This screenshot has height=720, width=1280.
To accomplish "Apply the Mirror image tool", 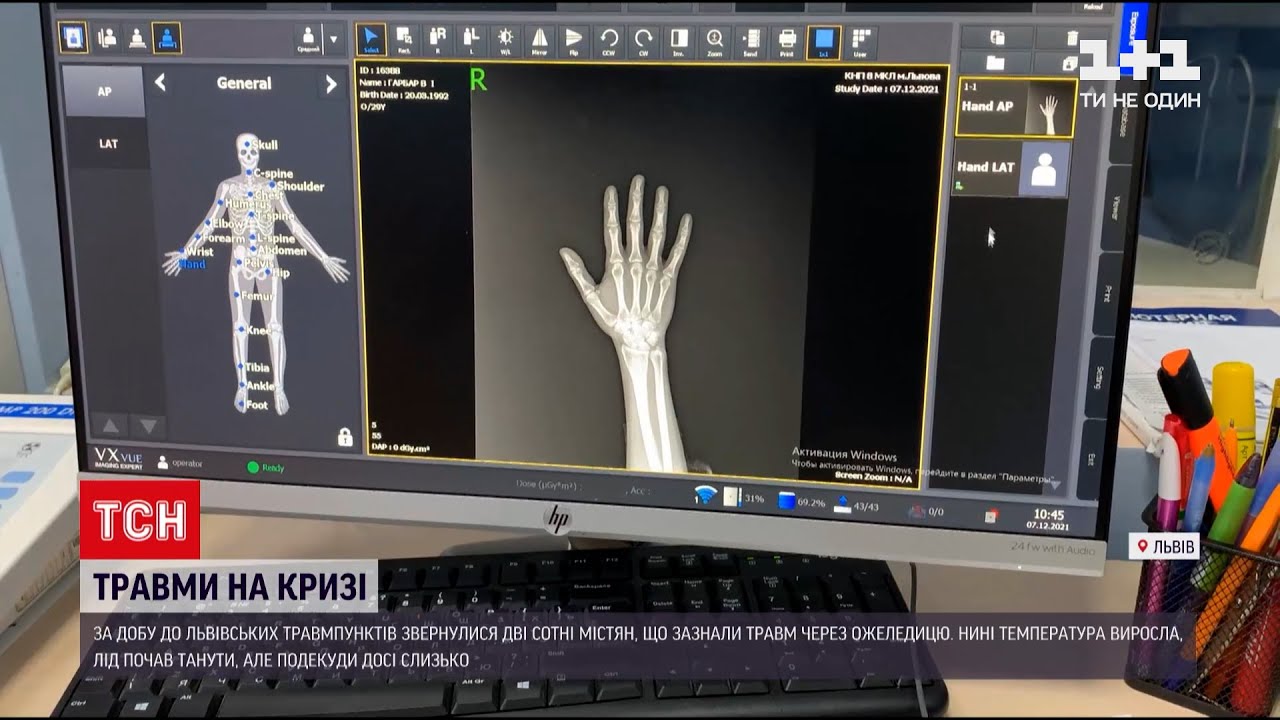I will coord(539,40).
